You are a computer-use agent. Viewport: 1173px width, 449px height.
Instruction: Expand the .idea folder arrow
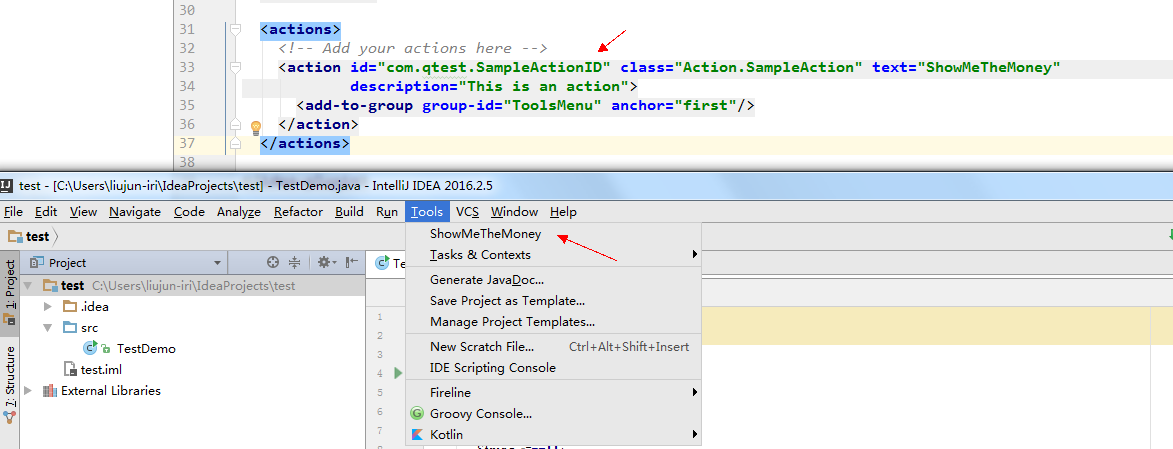click(x=48, y=306)
